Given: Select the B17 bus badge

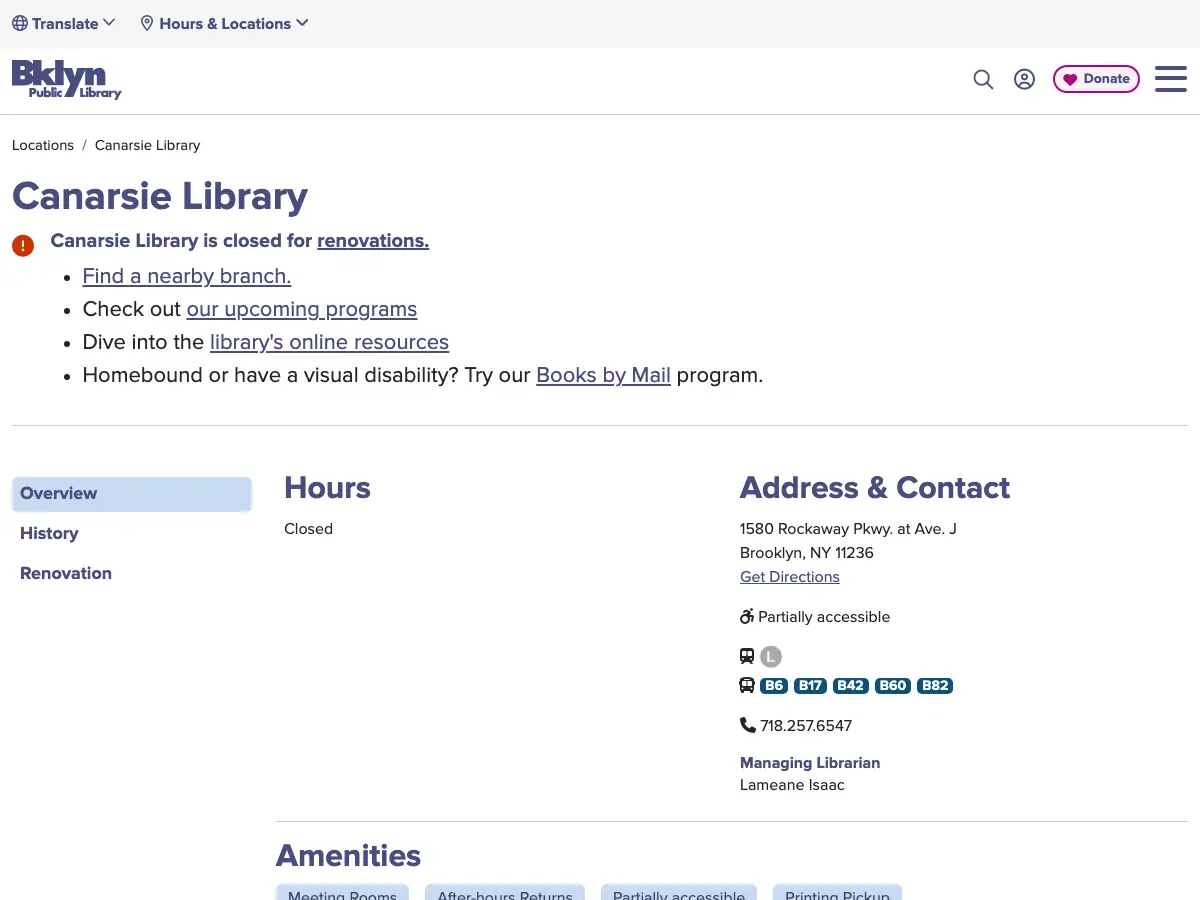Looking at the screenshot, I should click(x=811, y=686).
